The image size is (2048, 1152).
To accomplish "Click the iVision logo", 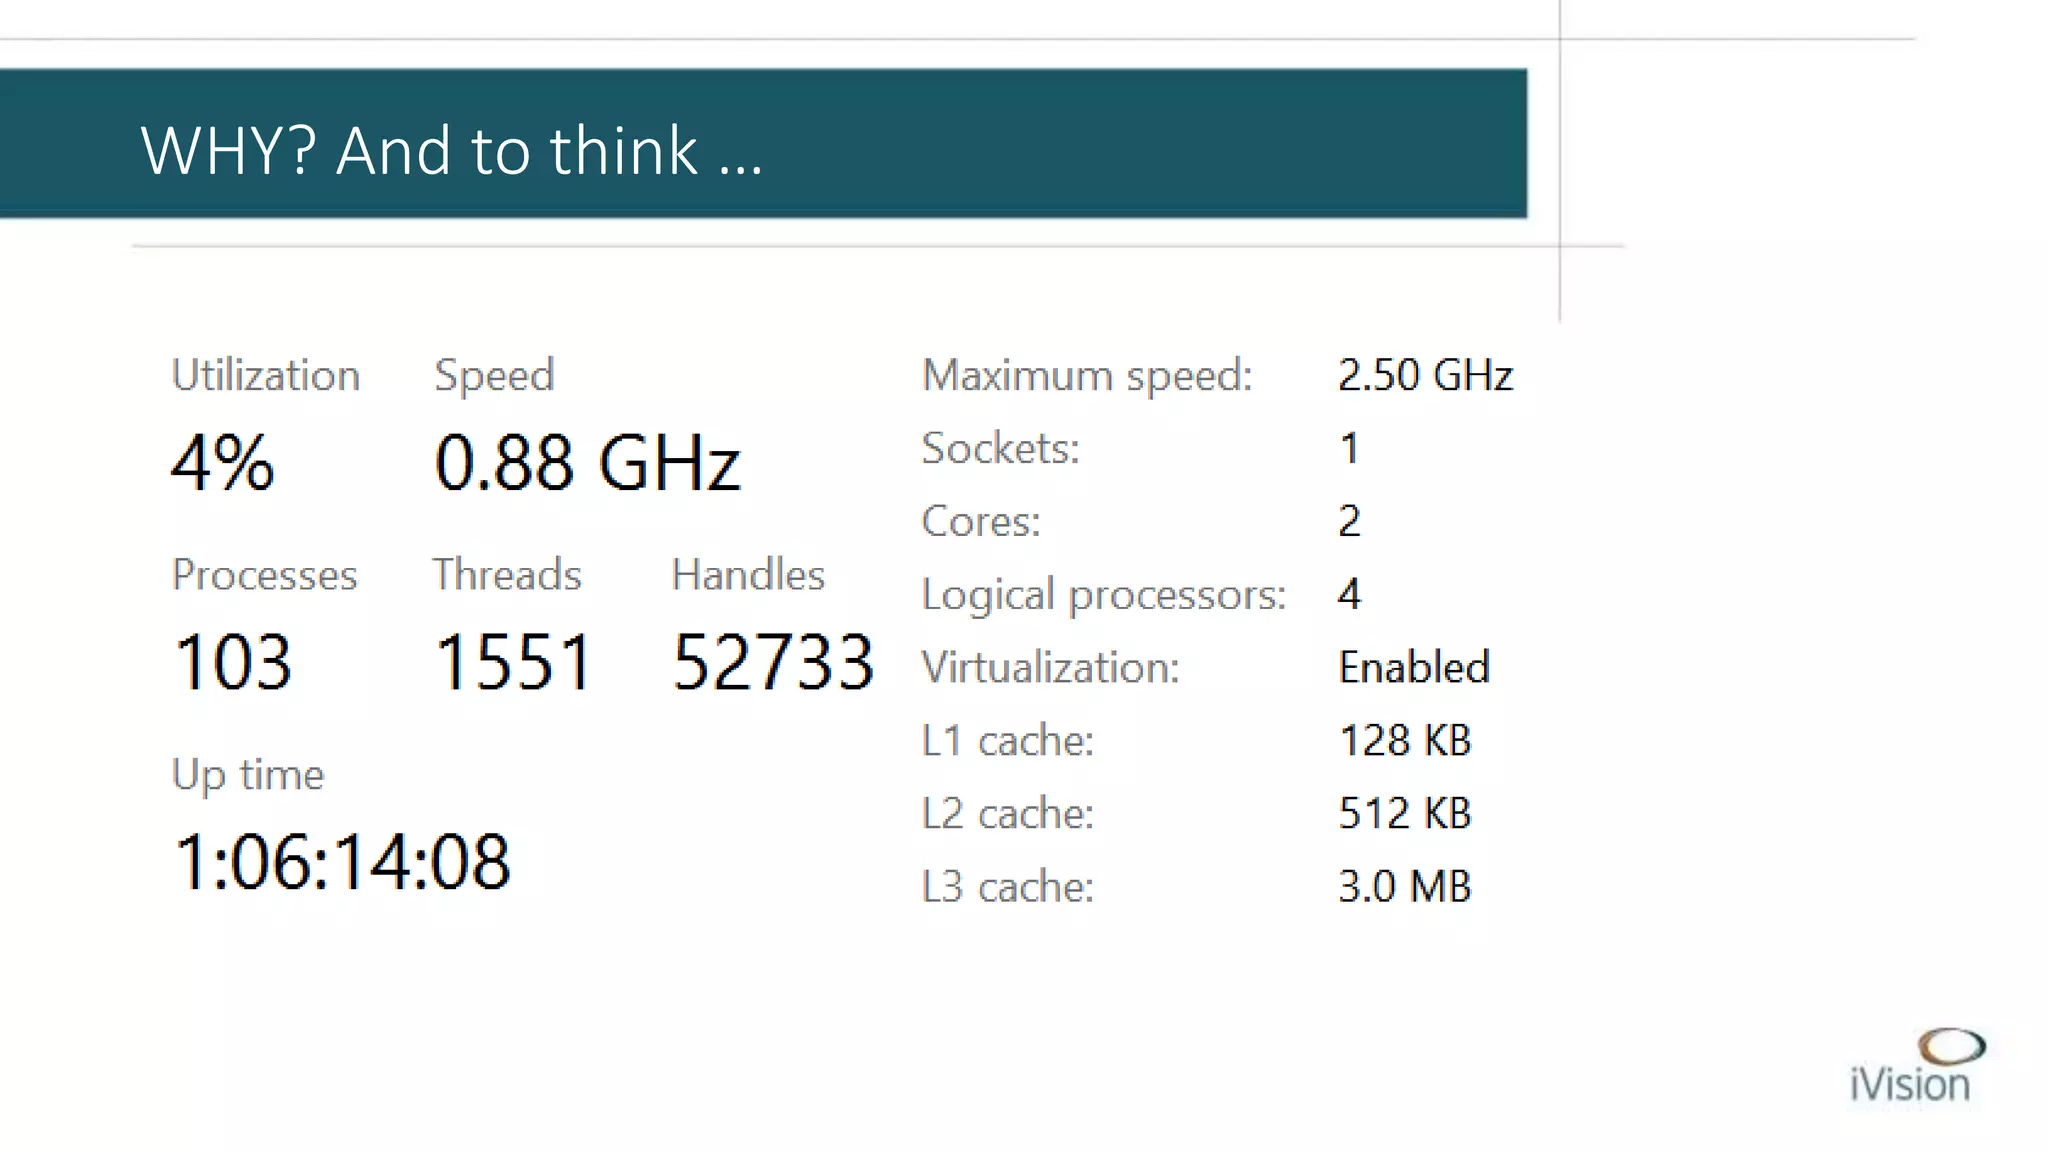I will [1915, 1066].
